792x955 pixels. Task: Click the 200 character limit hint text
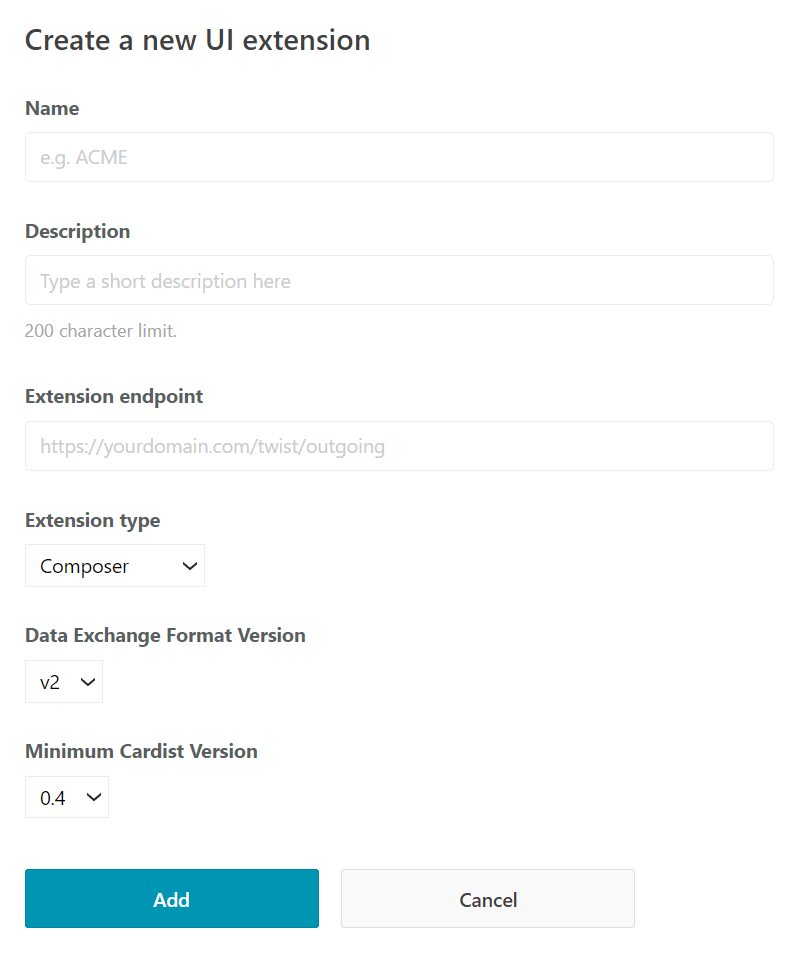point(100,330)
